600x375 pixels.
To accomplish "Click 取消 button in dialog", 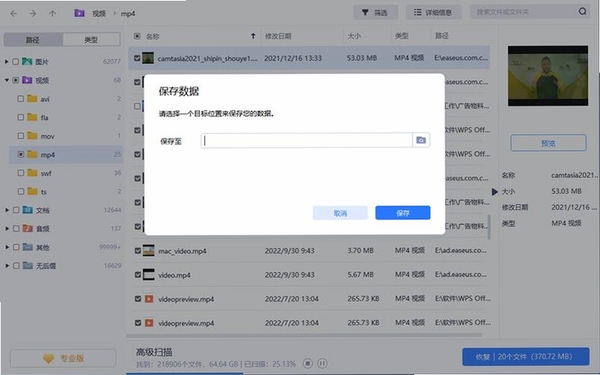I will tap(340, 213).
